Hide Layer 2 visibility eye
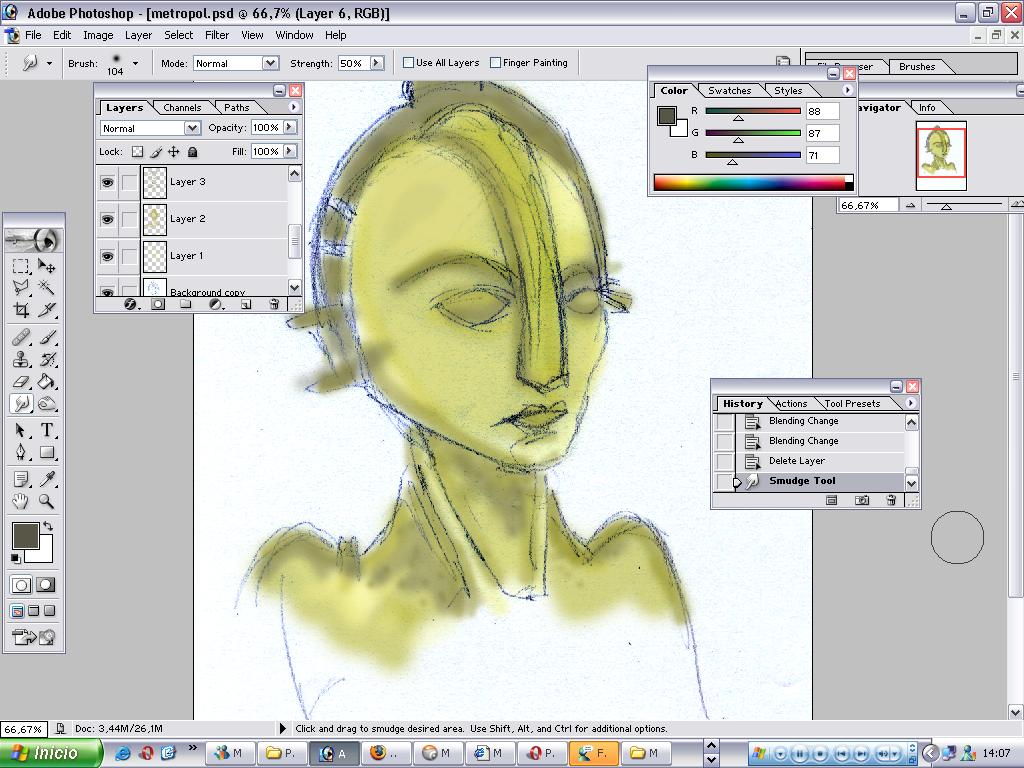 click(108, 219)
